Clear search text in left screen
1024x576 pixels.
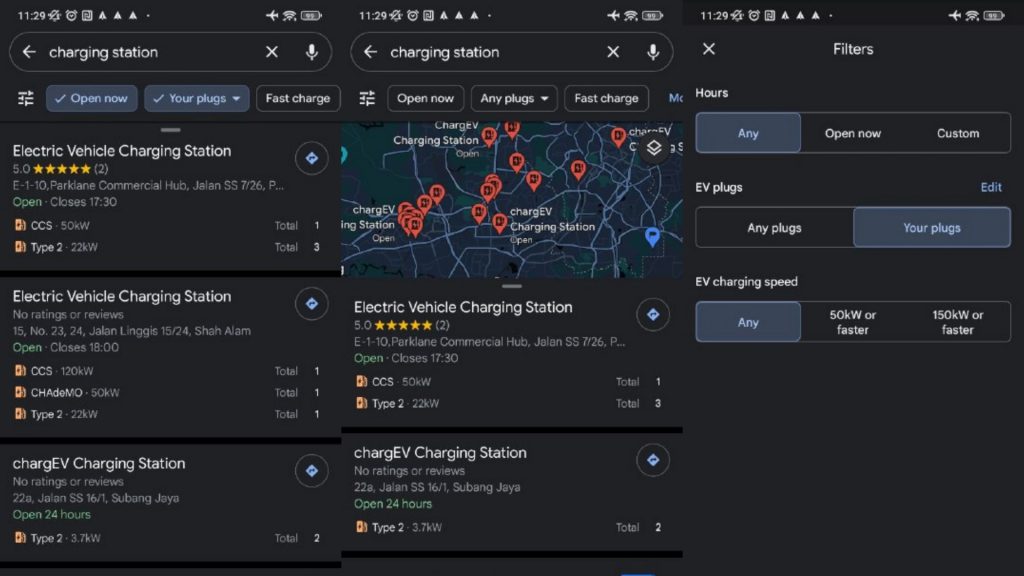[272, 52]
